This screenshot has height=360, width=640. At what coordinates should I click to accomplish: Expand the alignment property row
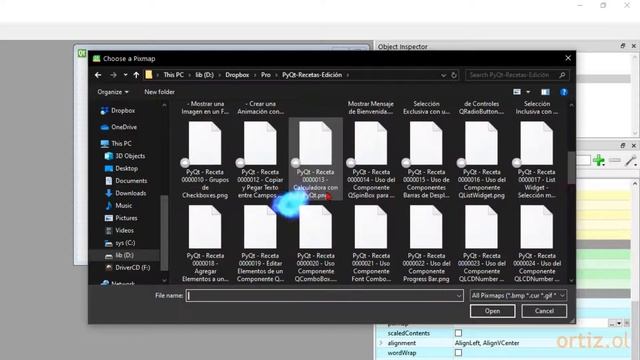click(381, 343)
